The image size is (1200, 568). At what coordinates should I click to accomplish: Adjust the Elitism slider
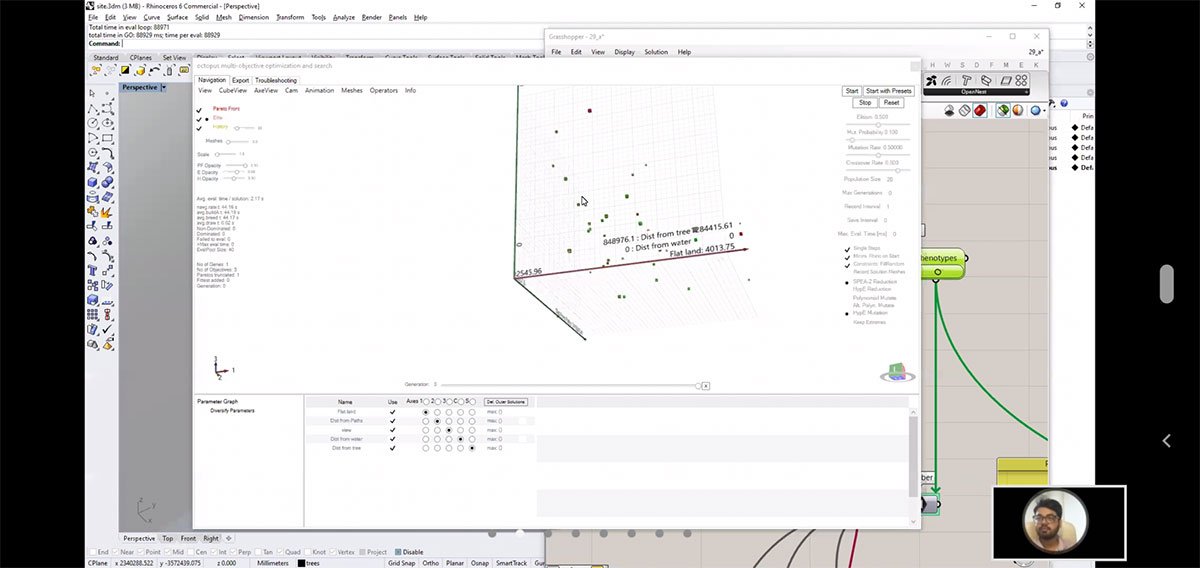click(x=878, y=124)
